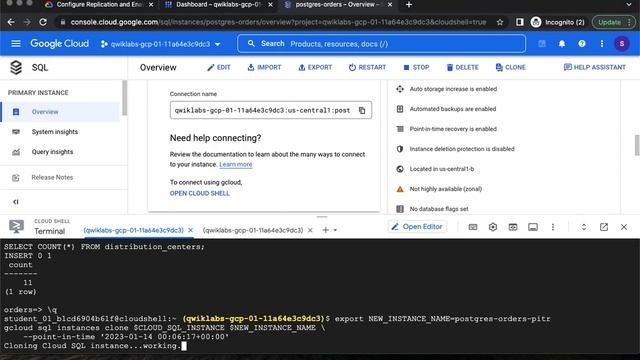
Task: Focus the Search products and resources field
Action: pyautogui.click(x=381, y=44)
